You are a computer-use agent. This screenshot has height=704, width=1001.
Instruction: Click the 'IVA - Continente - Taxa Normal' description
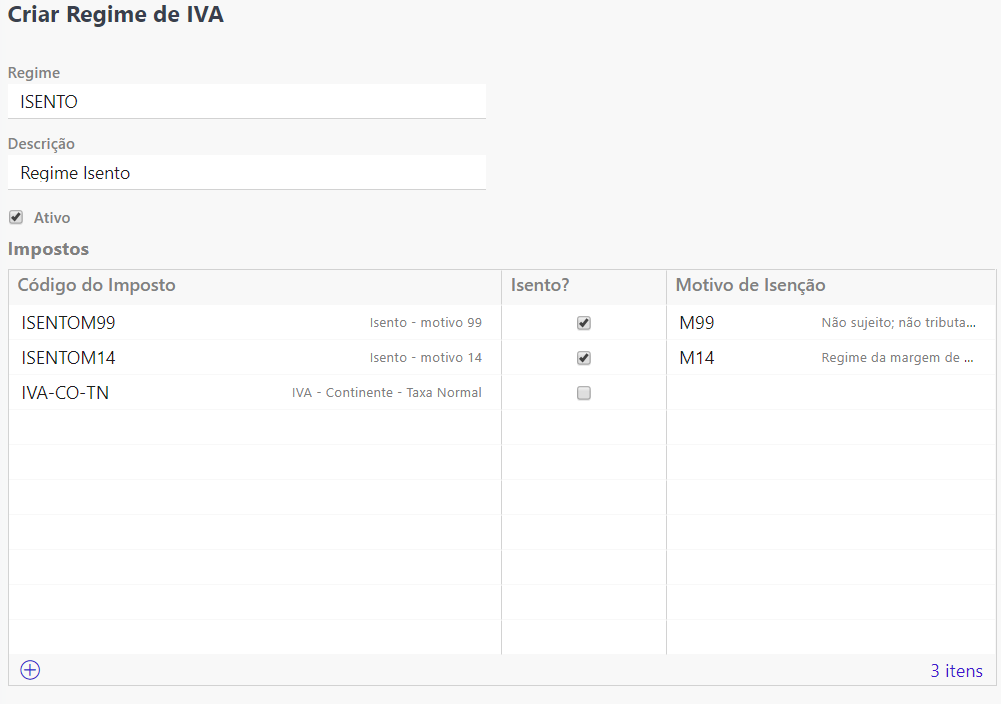point(386,393)
